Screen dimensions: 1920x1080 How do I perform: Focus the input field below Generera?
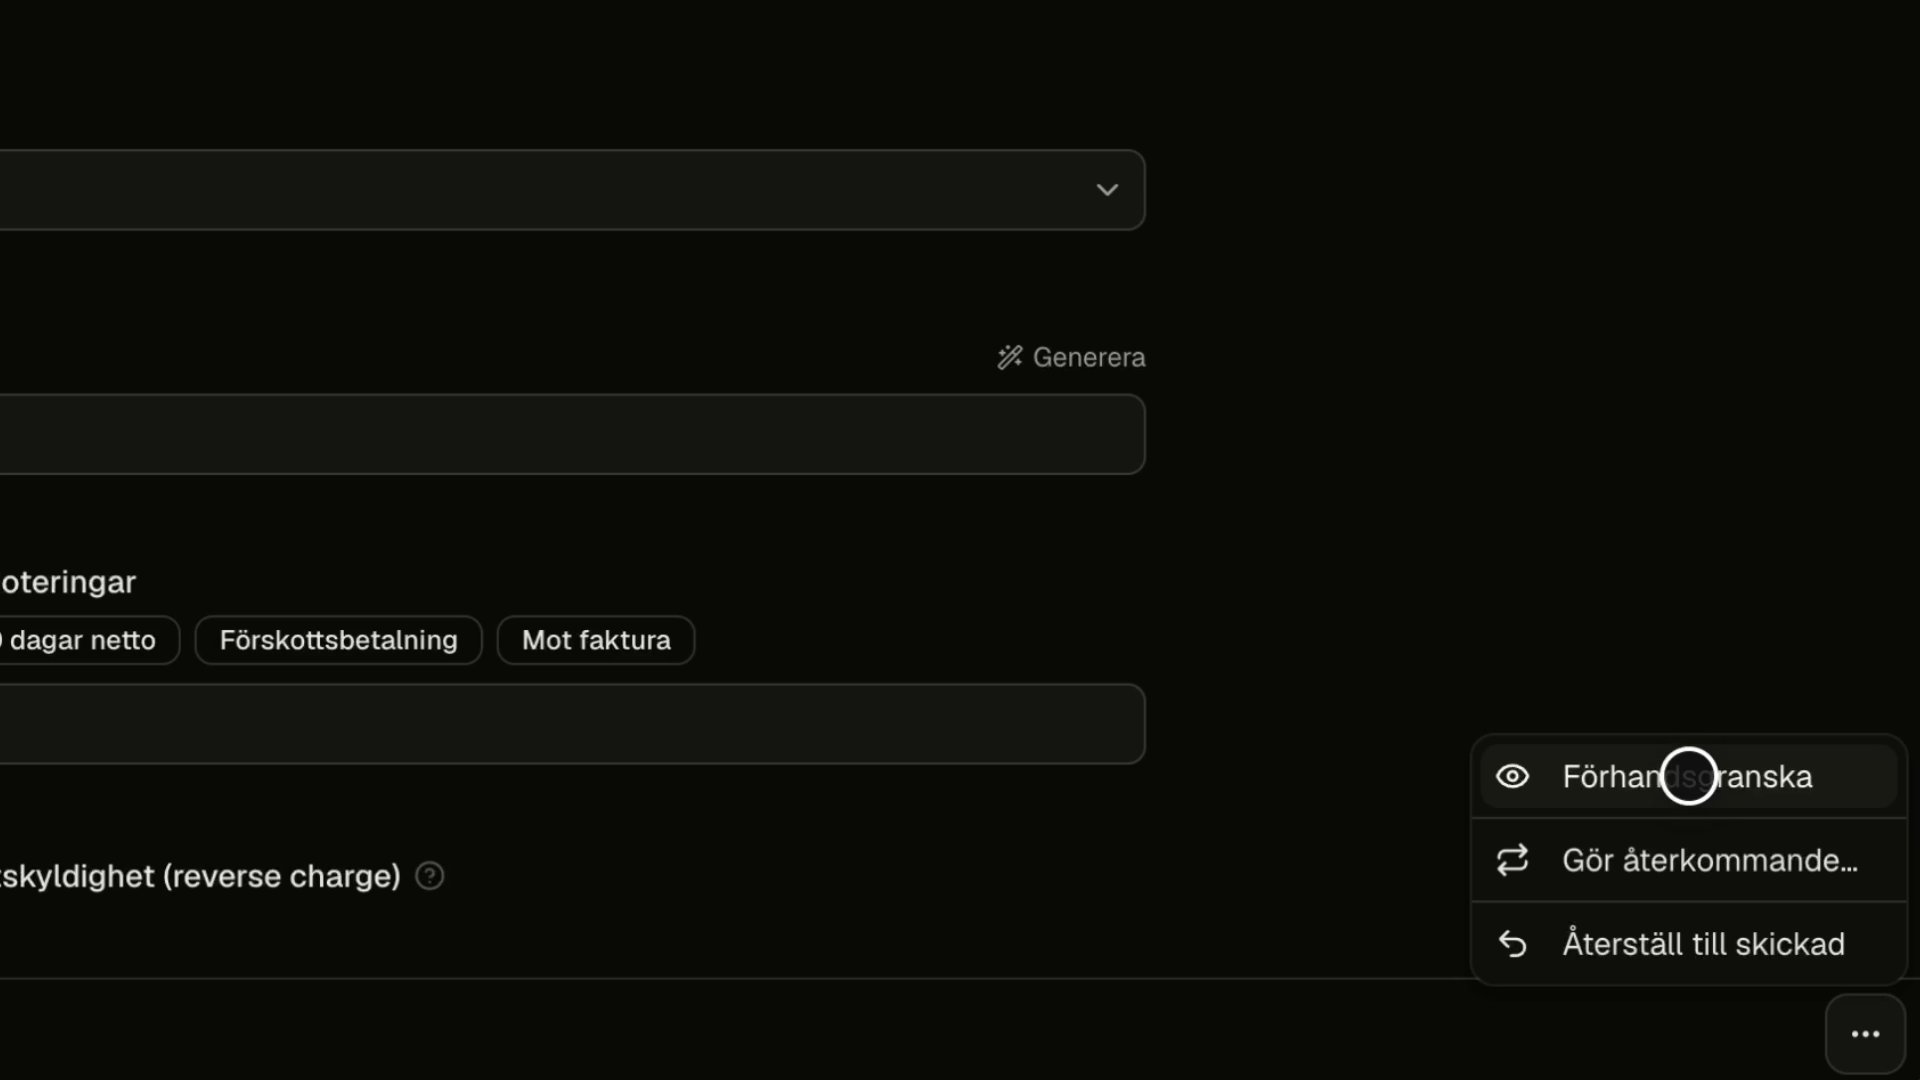(572, 434)
